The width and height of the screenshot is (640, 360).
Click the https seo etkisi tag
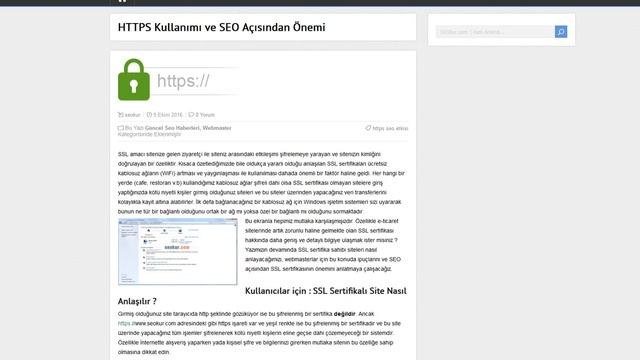(x=390, y=129)
